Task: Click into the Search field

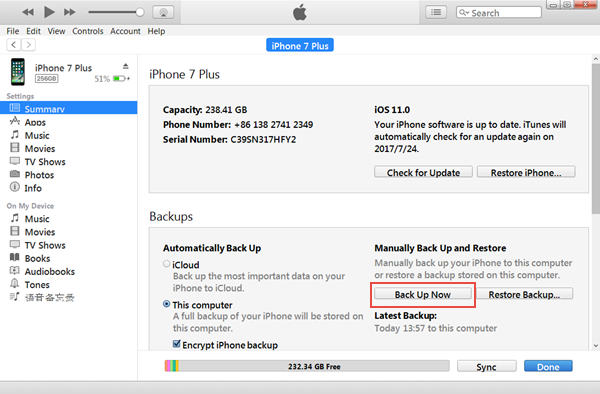Action: (x=499, y=13)
